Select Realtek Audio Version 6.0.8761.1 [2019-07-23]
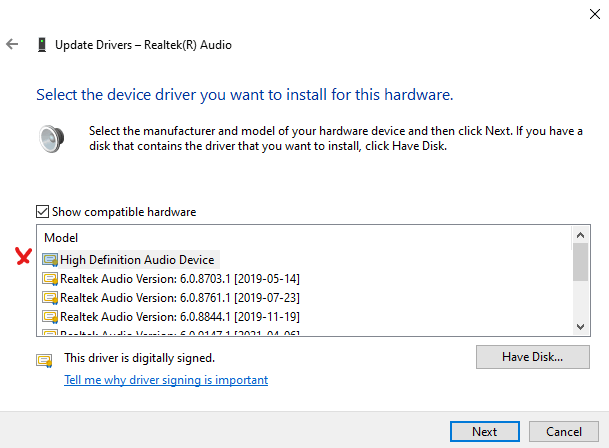 pyautogui.click(x=180, y=298)
